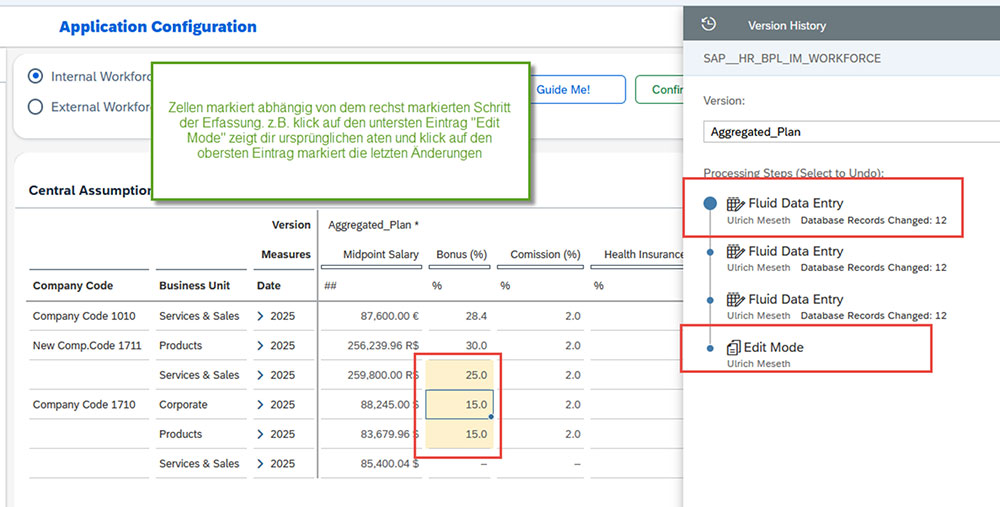Click the Version History clock icon

point(709,25)
